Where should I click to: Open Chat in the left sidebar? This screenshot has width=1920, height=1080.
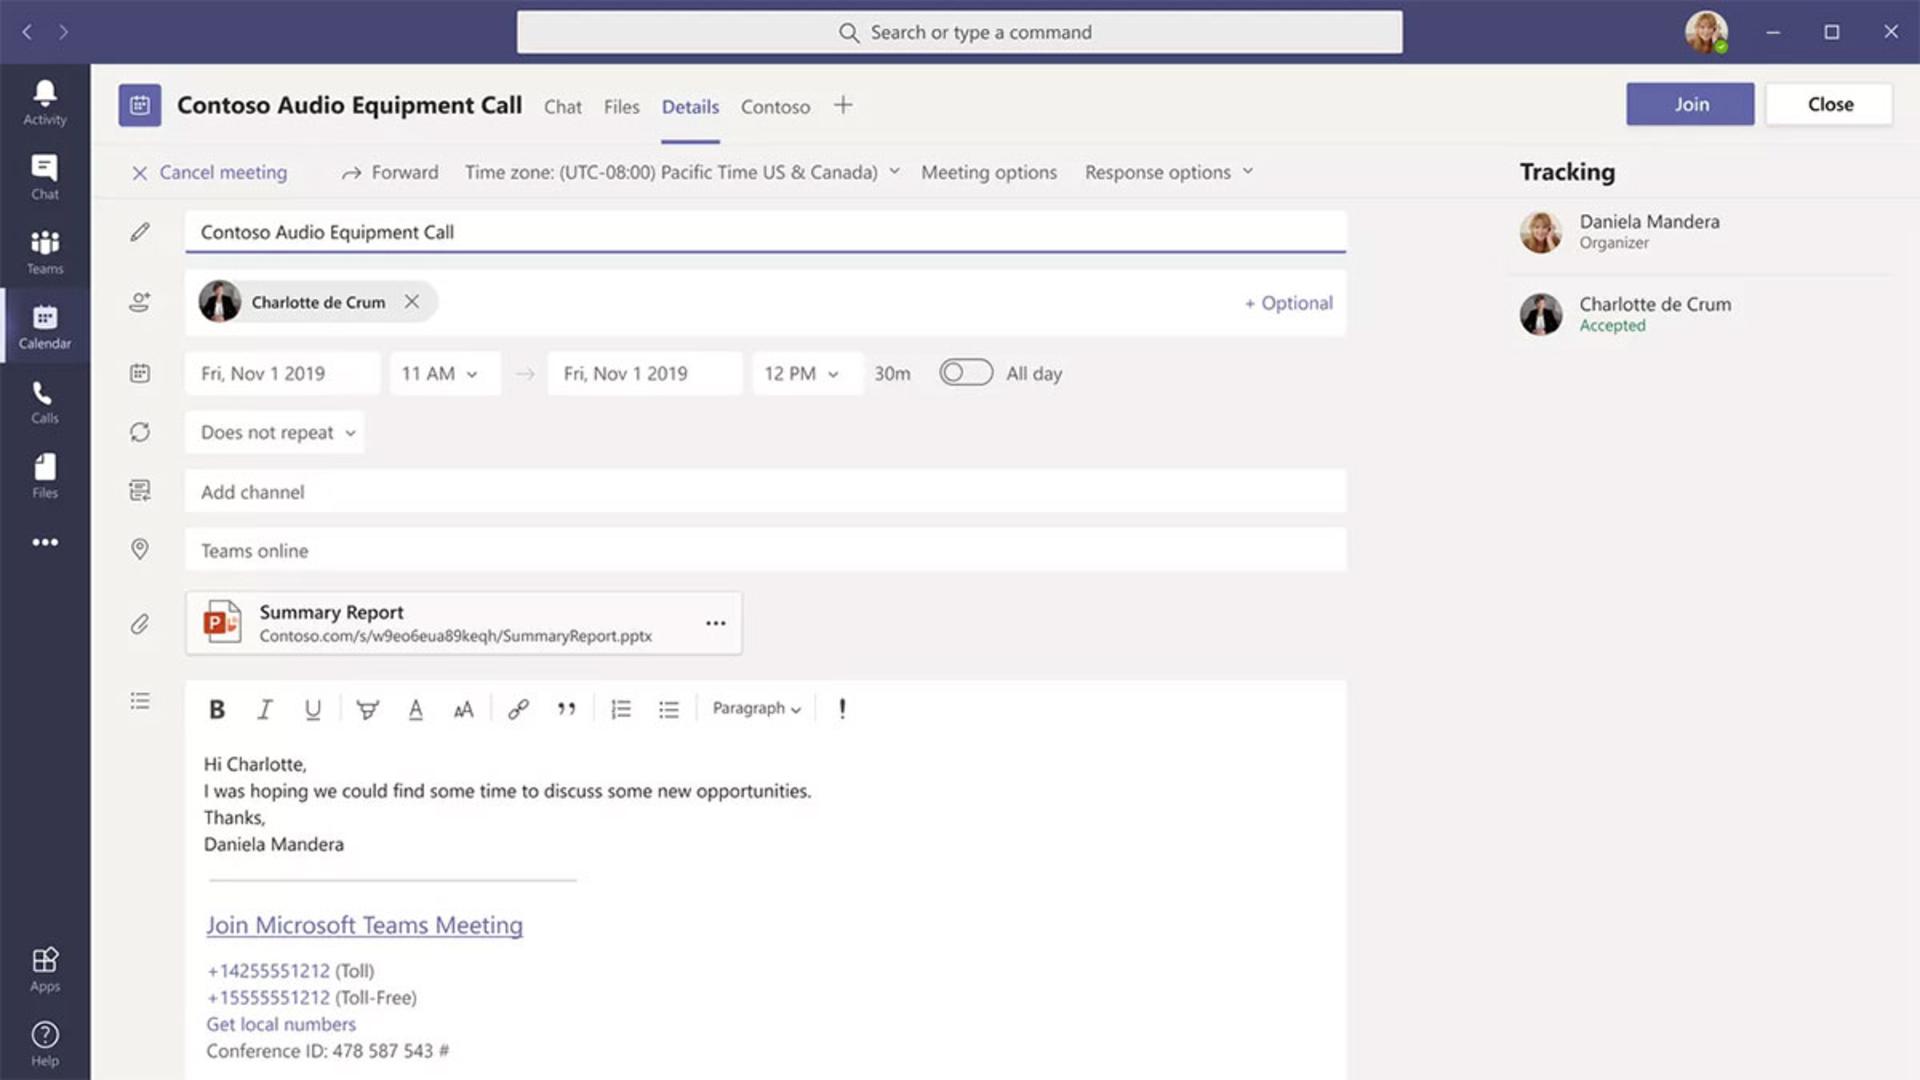(45, 177)
